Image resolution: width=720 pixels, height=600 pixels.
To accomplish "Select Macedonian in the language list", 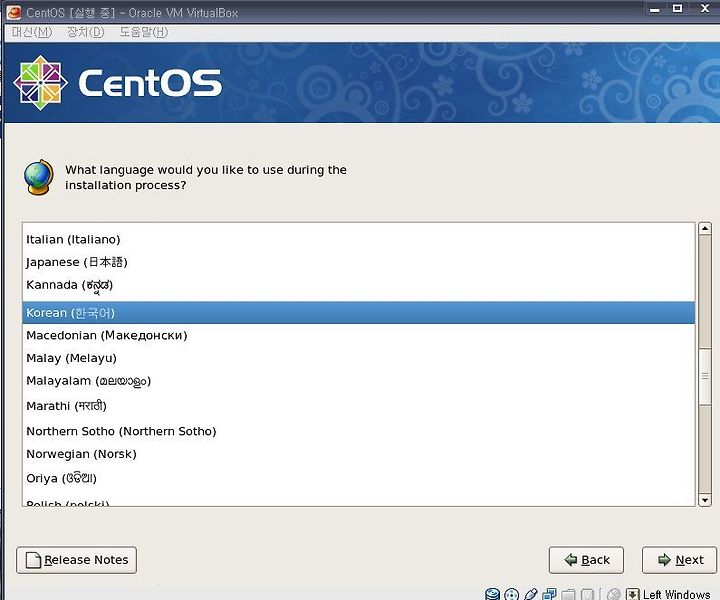I will (358, 336).
